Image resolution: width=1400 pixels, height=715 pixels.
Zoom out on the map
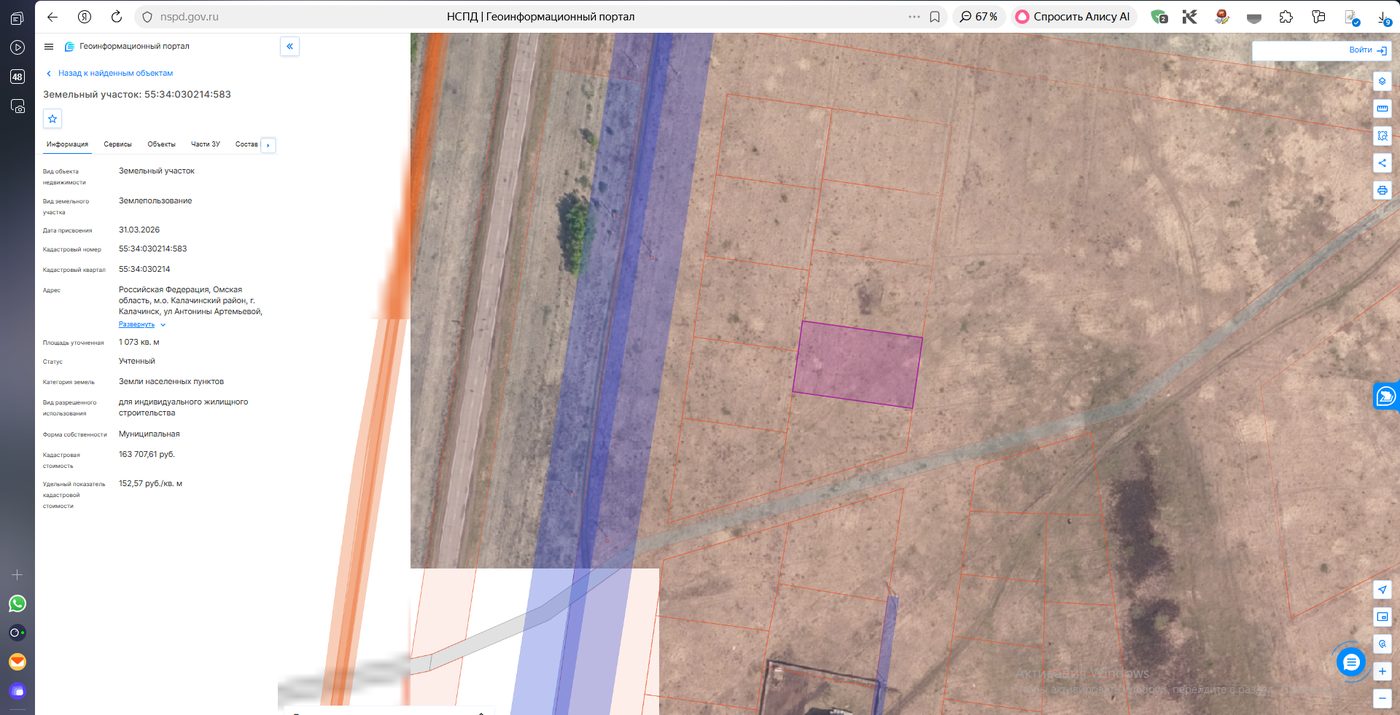[1382, 697]
